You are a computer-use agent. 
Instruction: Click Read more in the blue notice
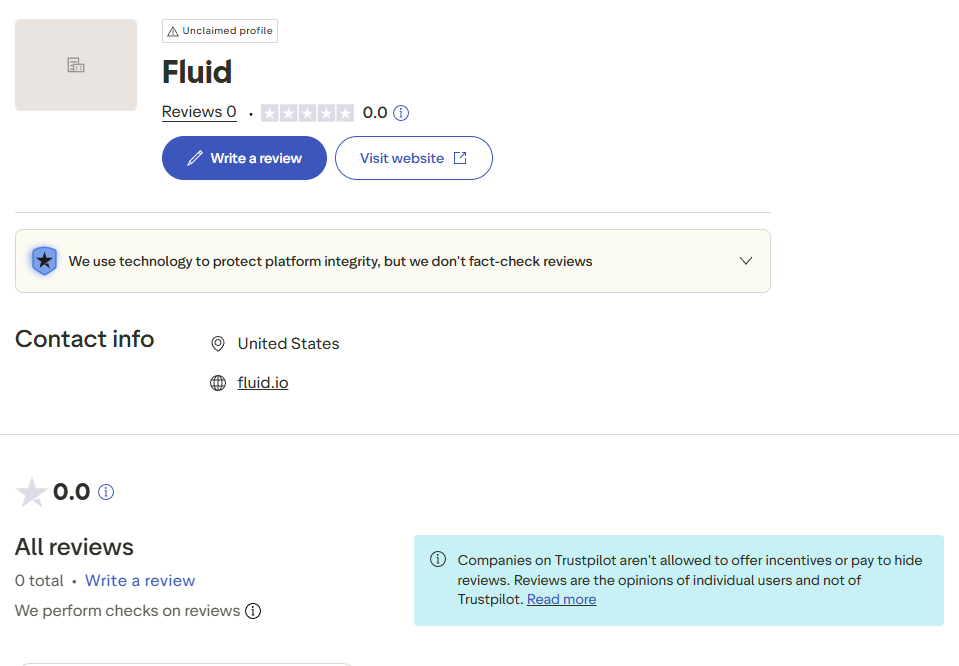click(x=561, y=599)
